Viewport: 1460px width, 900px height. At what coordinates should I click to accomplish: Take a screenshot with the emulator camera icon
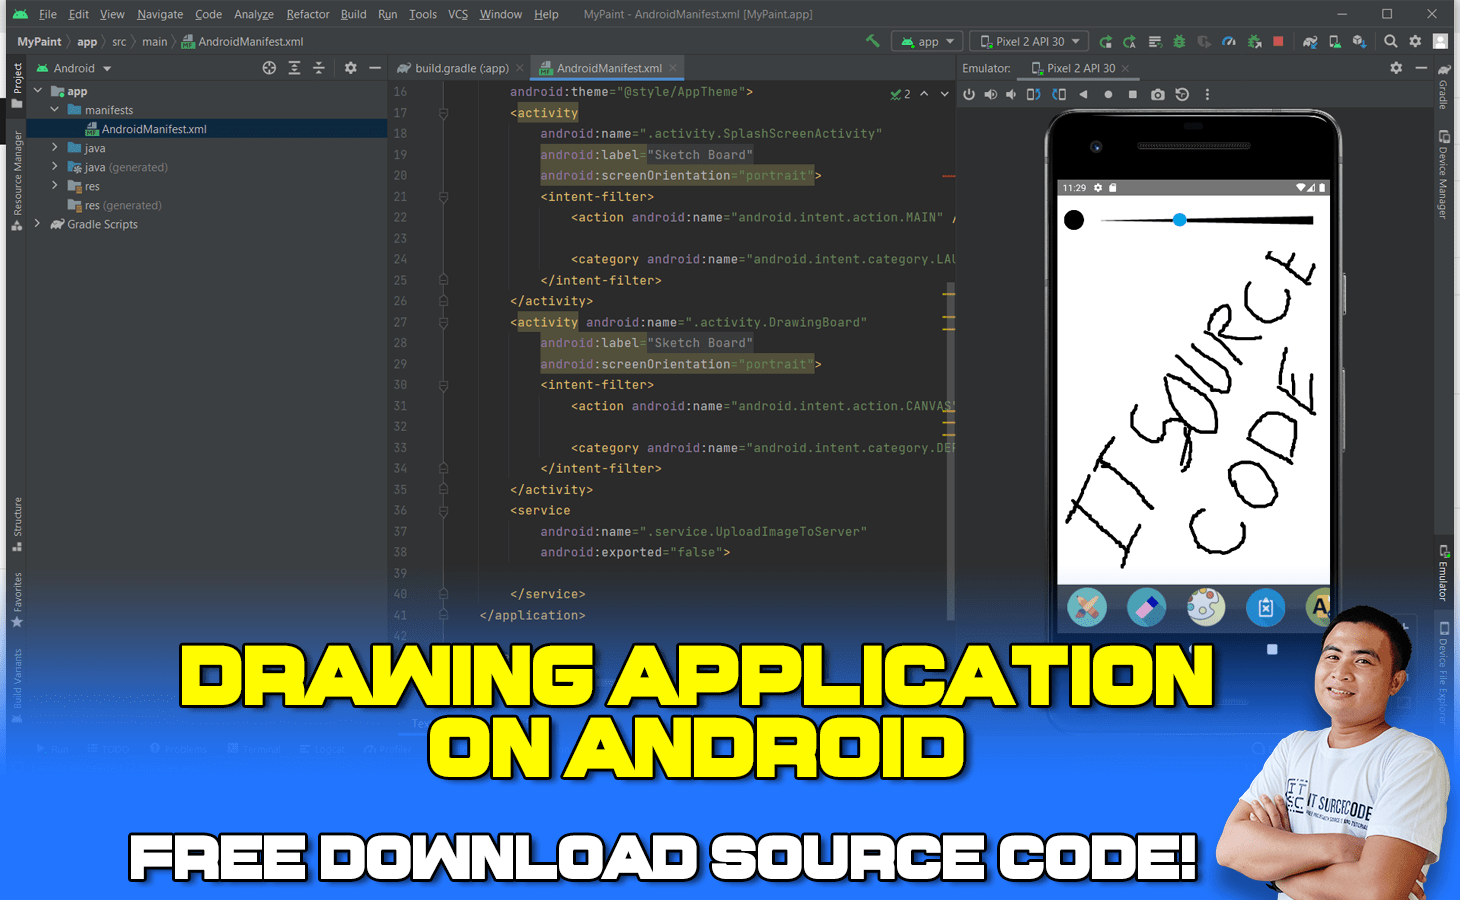1157,94
